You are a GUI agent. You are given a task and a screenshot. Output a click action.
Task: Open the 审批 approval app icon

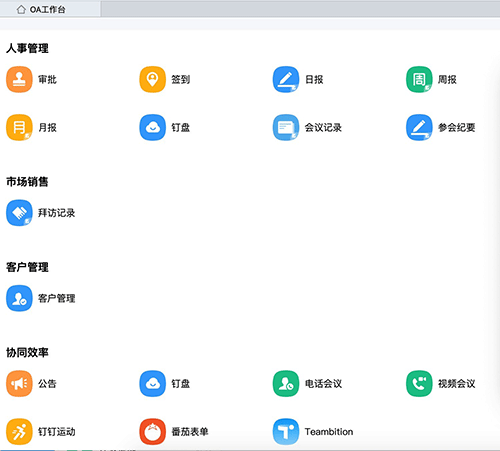tap(19, 79)
